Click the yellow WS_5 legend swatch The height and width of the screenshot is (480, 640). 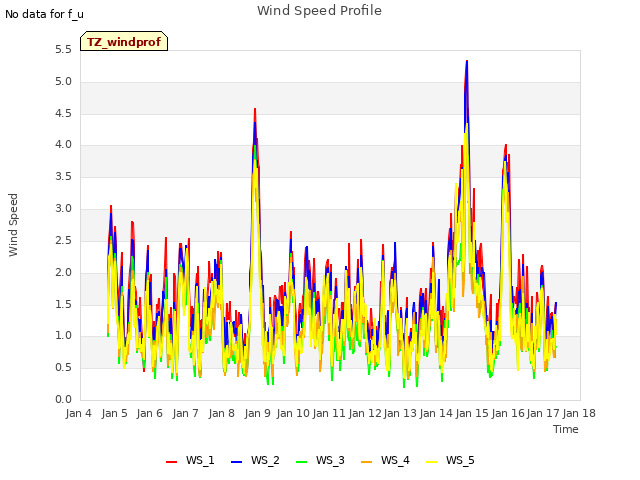[431, 462]
